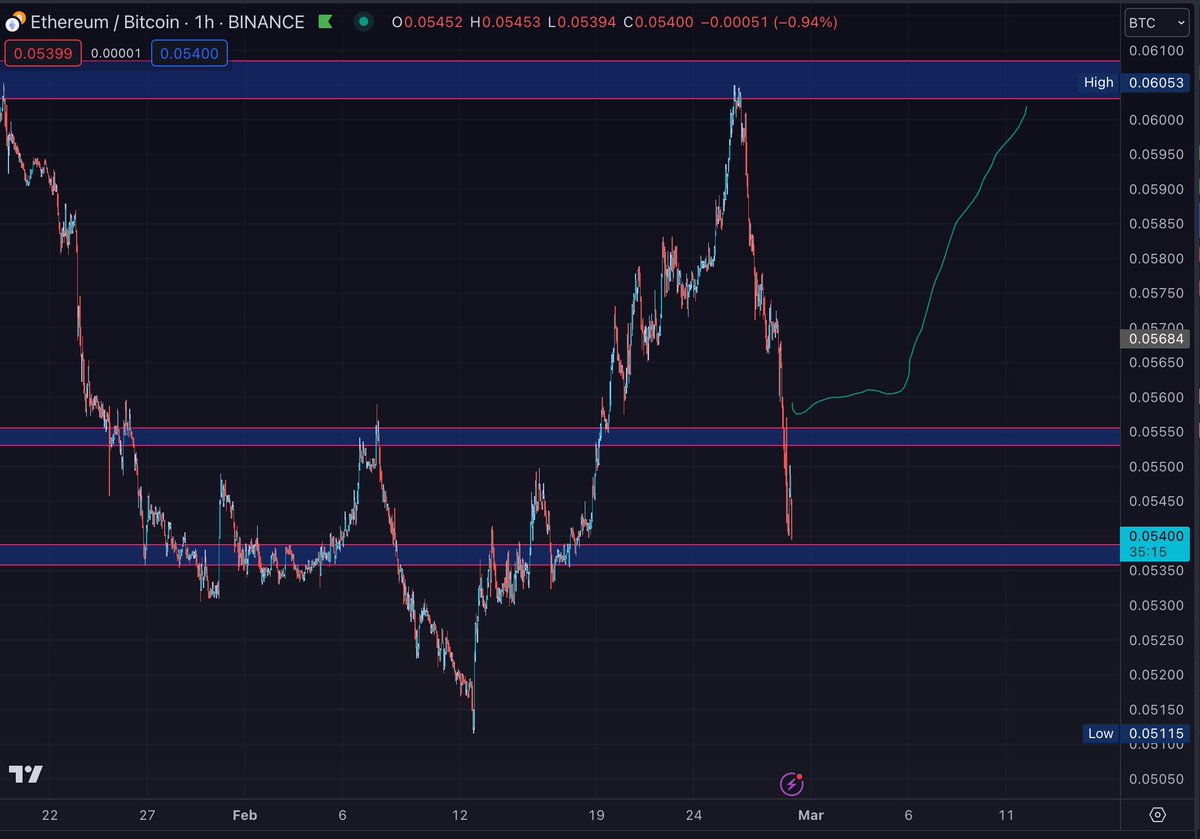Open chart settings gear icon

1157,814
